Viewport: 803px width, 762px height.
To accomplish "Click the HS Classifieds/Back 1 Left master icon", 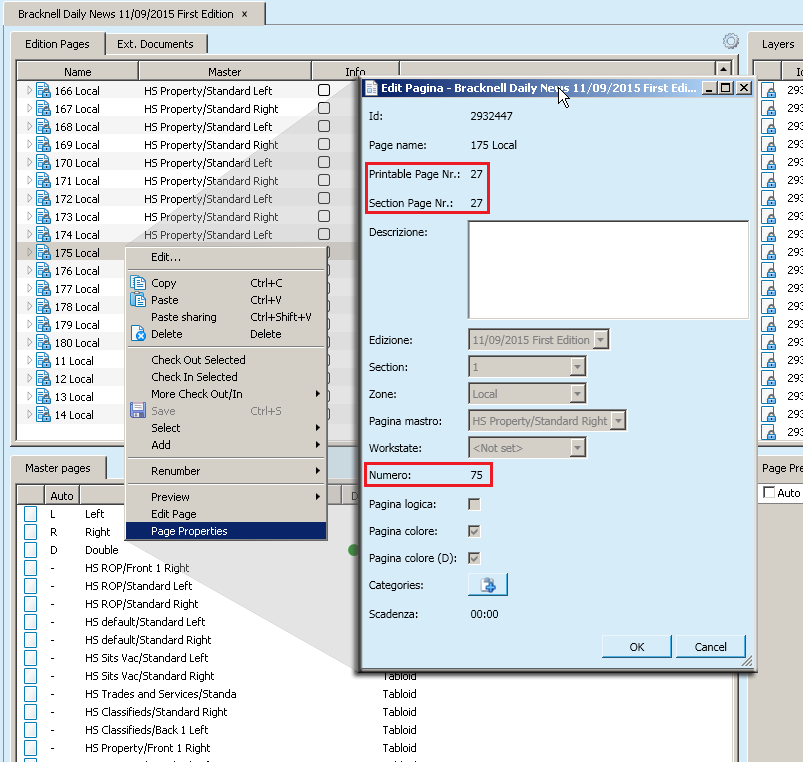I will click(x=31, y=730).
